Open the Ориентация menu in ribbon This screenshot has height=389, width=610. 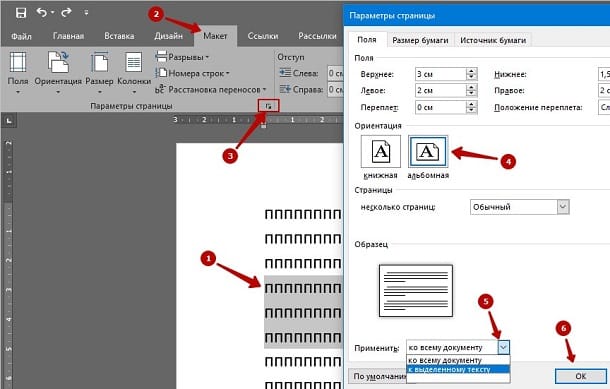pos(58,73)
